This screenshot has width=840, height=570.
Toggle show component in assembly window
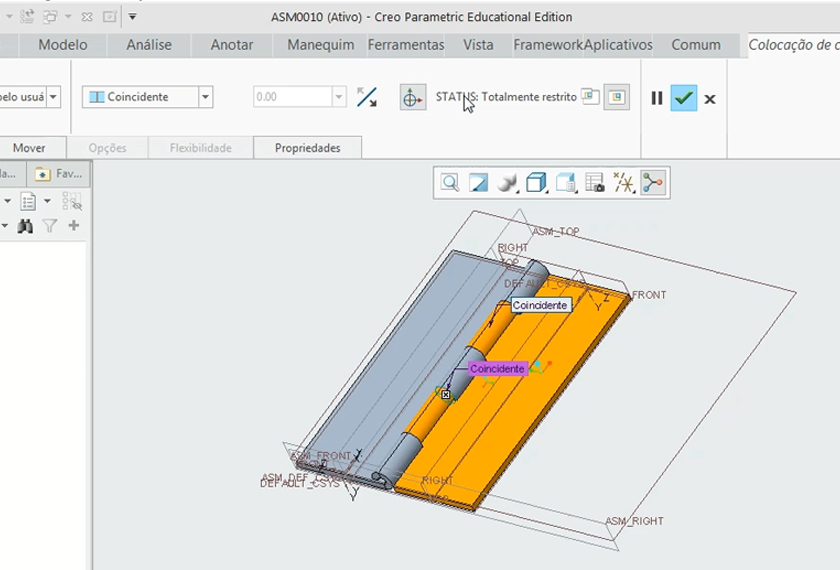click(x=617, y=97)
